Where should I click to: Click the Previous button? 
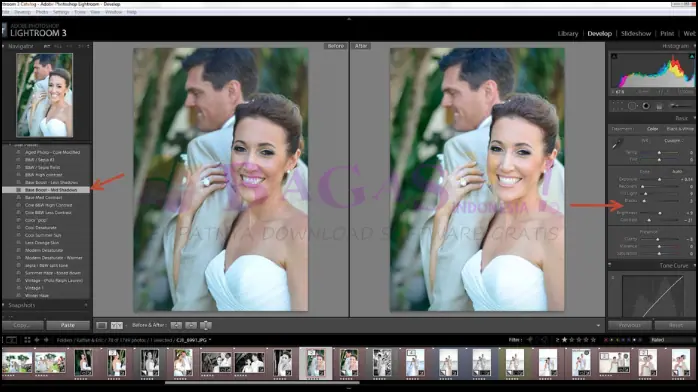tap(629, 325)
